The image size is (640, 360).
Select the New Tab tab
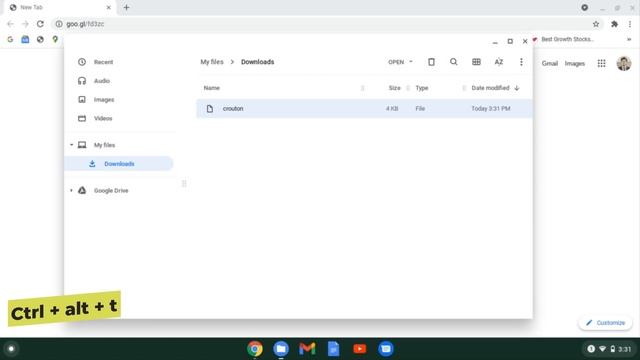(59, 7)
